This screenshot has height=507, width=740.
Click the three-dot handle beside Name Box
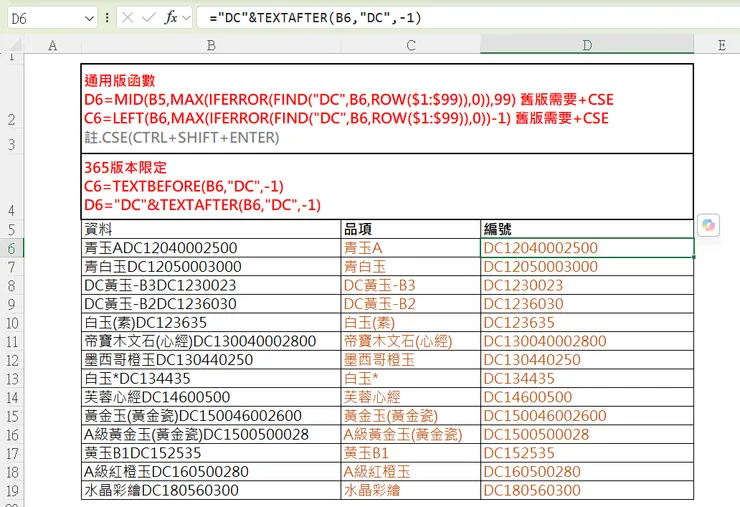(107, 18)
